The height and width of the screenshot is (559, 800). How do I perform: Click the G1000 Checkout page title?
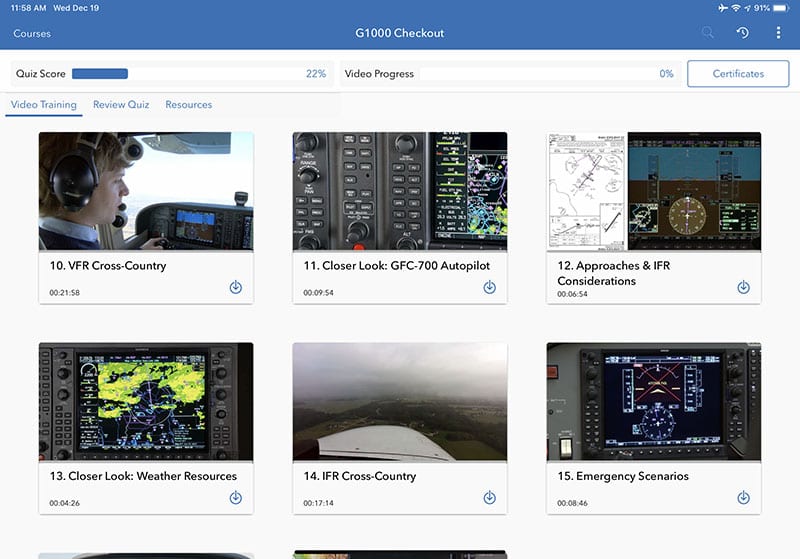coord(399,33)
